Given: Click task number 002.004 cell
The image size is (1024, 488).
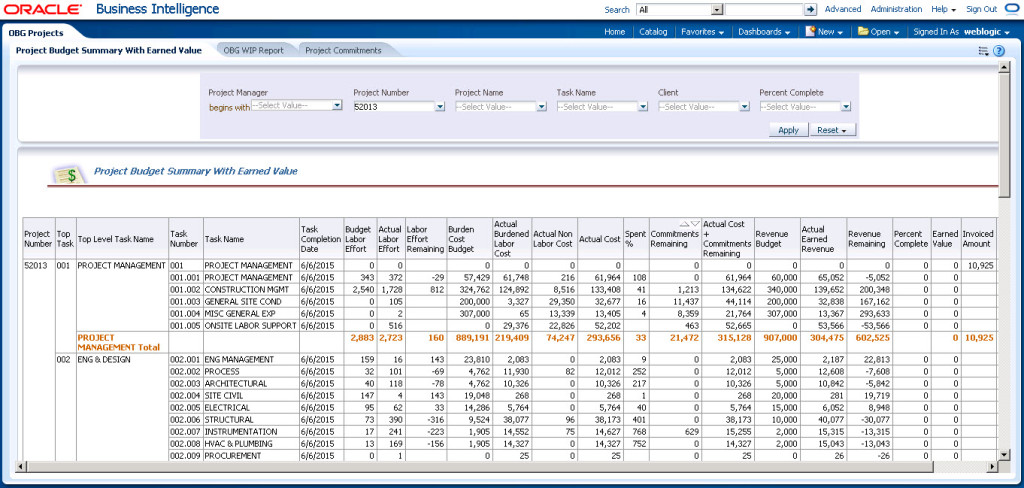Looking at the screenshot, I should point(185,395).
